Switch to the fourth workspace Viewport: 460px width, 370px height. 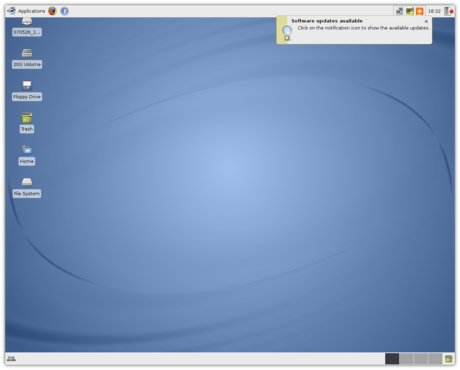click(435, 359)
